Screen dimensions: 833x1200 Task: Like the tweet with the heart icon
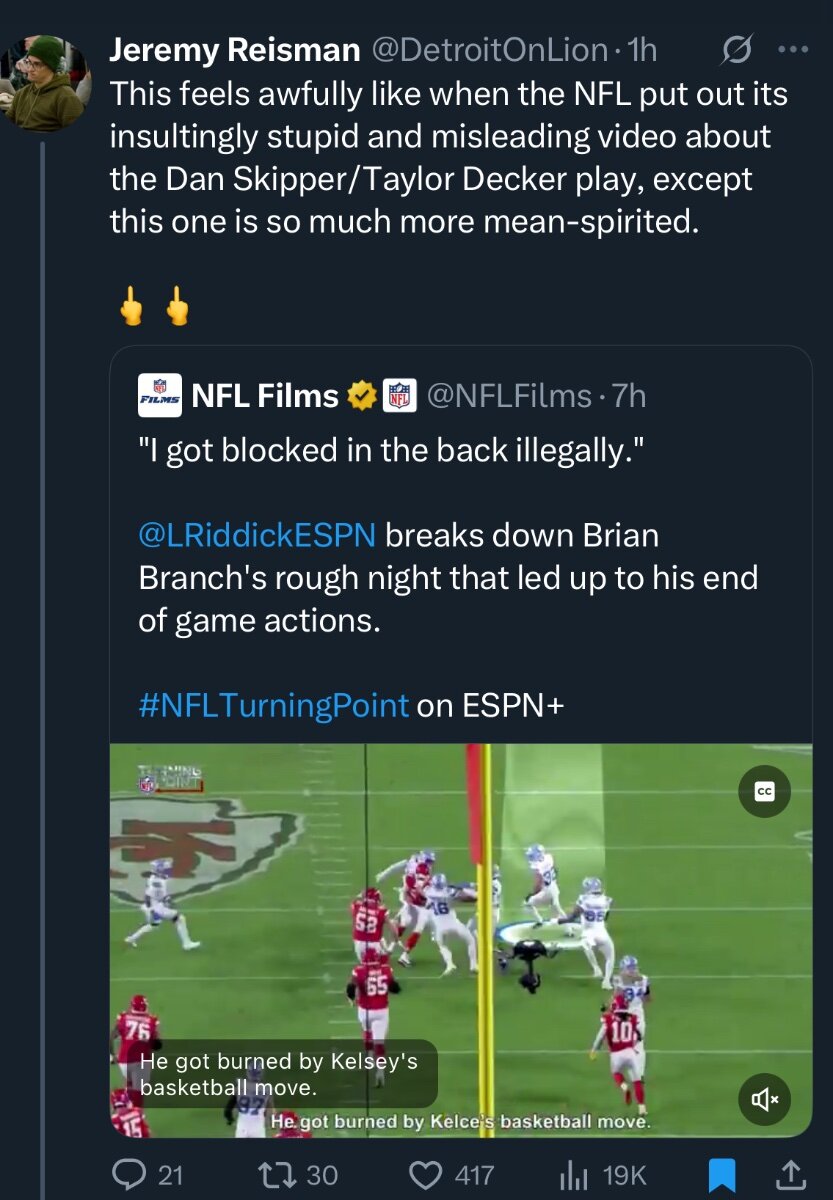(426, 1174)
